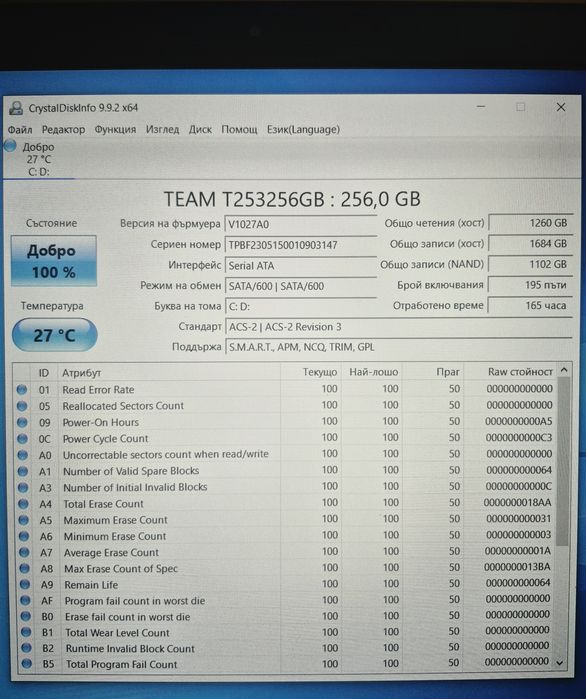
Task: Click status icon of Total Erase Count row
Action: click(23, 504)
